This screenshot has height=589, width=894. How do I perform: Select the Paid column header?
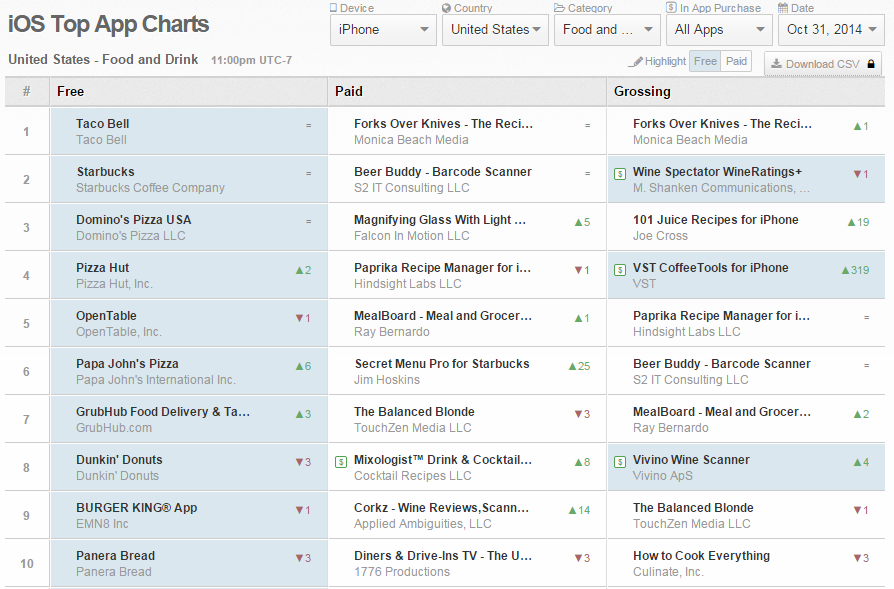click(349, 92)
